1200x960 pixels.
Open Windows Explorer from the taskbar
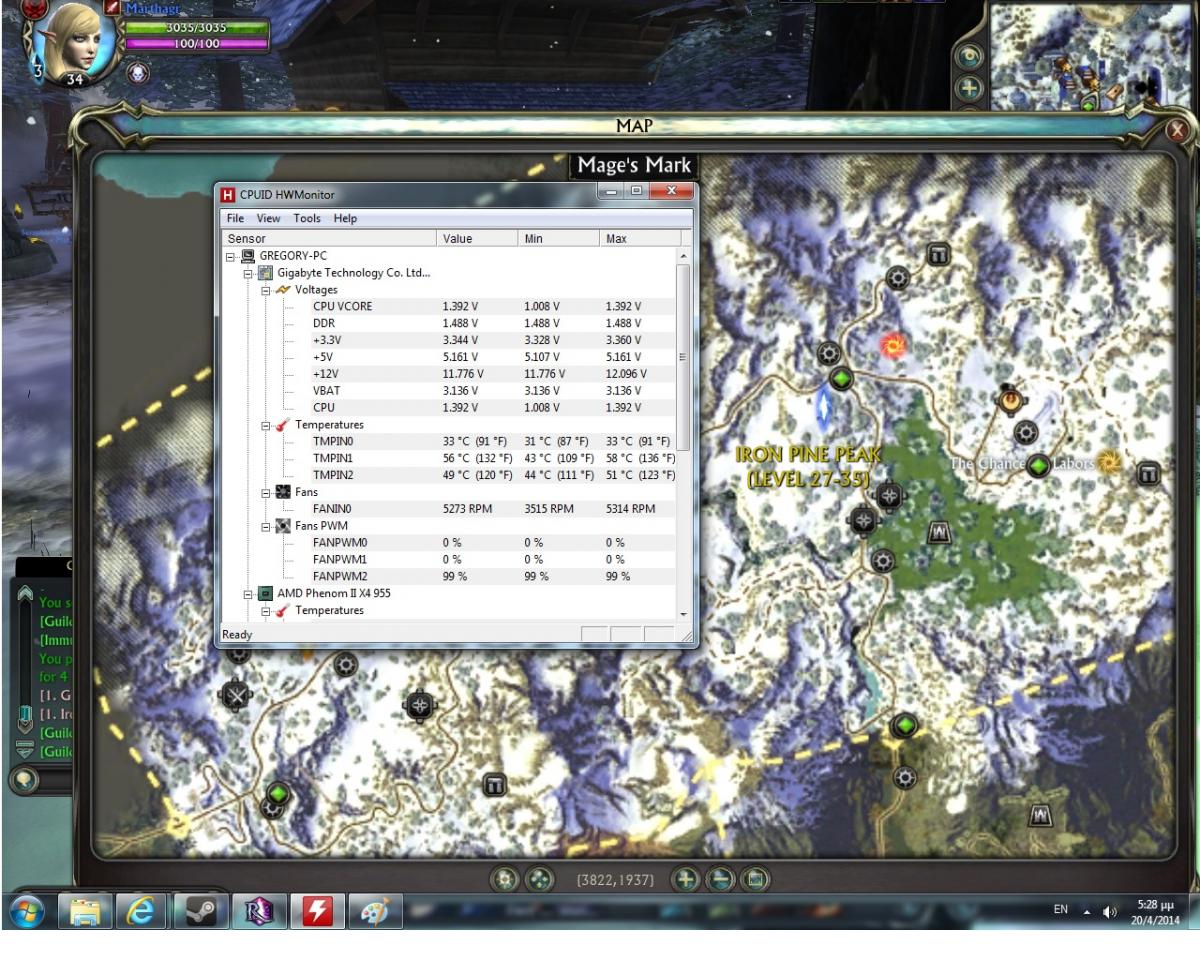(x=85, y=912)
